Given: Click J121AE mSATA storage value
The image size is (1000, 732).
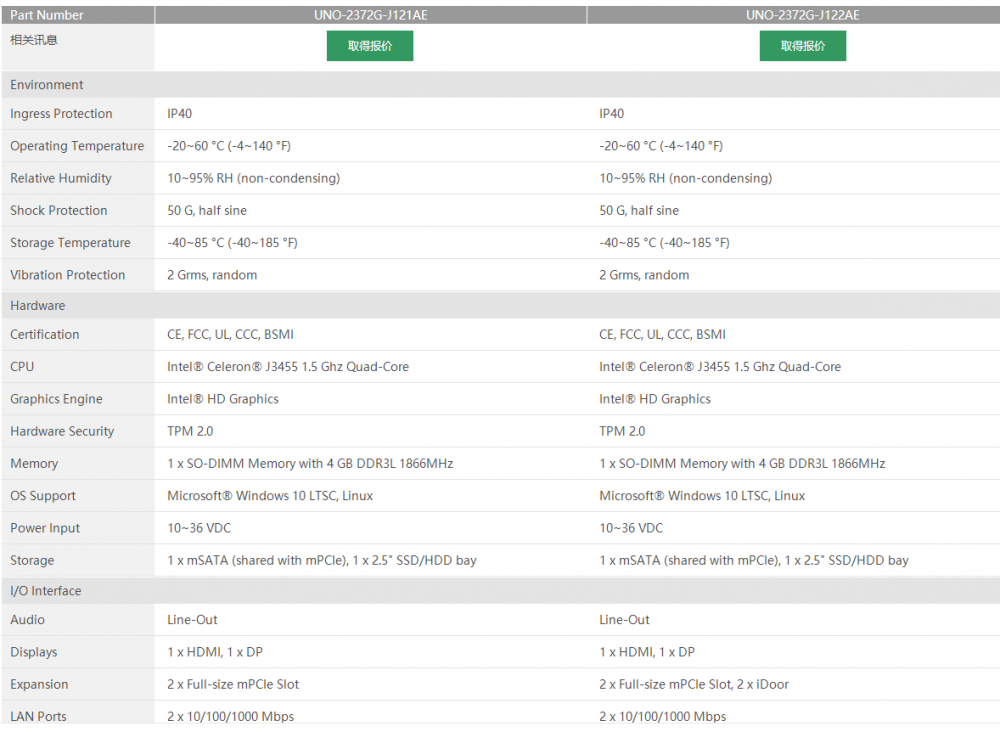Looking at the screenshot, I should tap(321, 560).
